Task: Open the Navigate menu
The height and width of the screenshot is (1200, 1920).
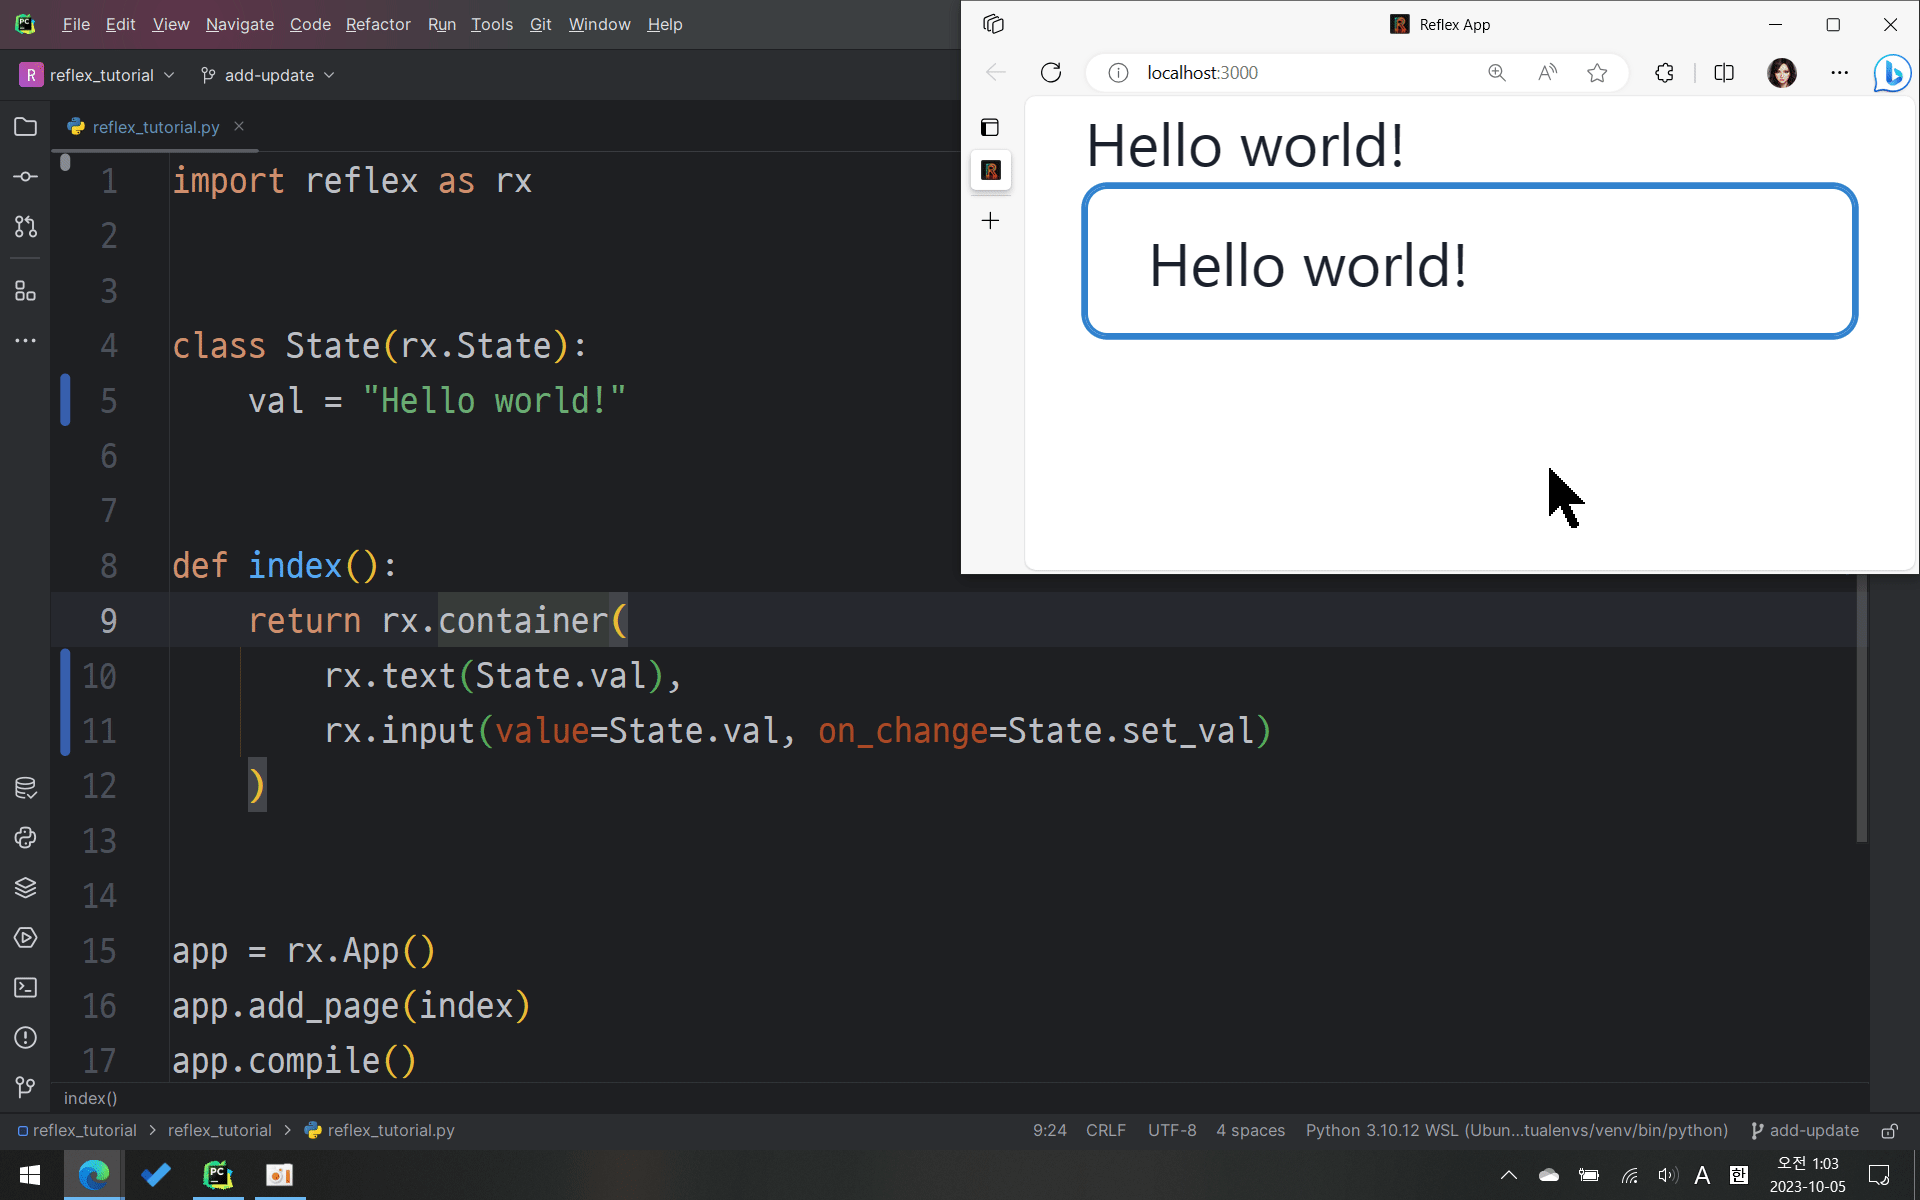Action: tap(240, 24)
